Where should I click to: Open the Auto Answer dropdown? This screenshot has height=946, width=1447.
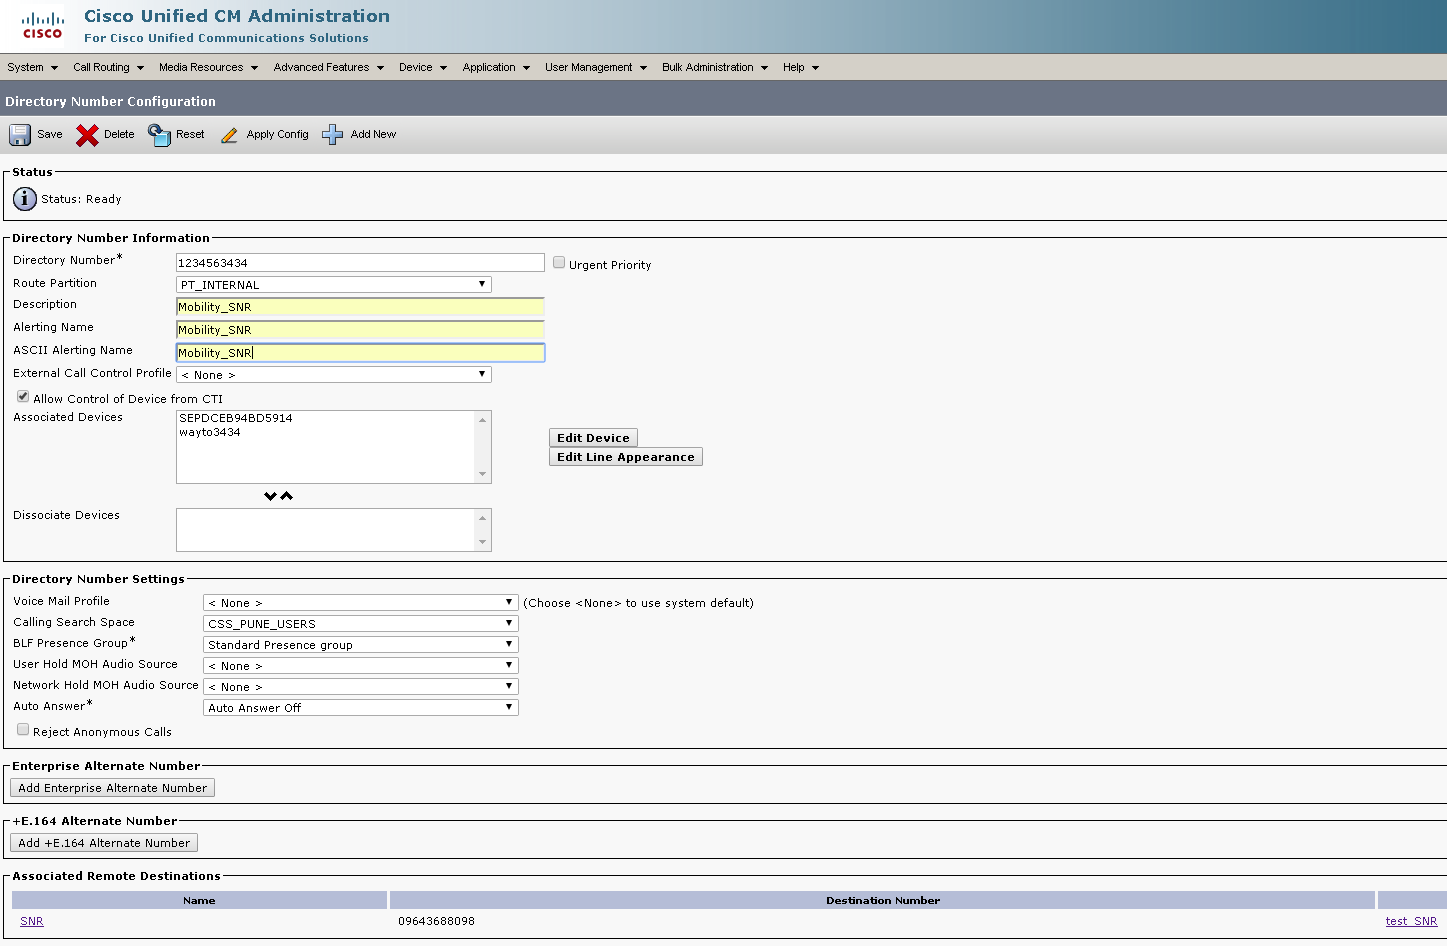[361, 708]
